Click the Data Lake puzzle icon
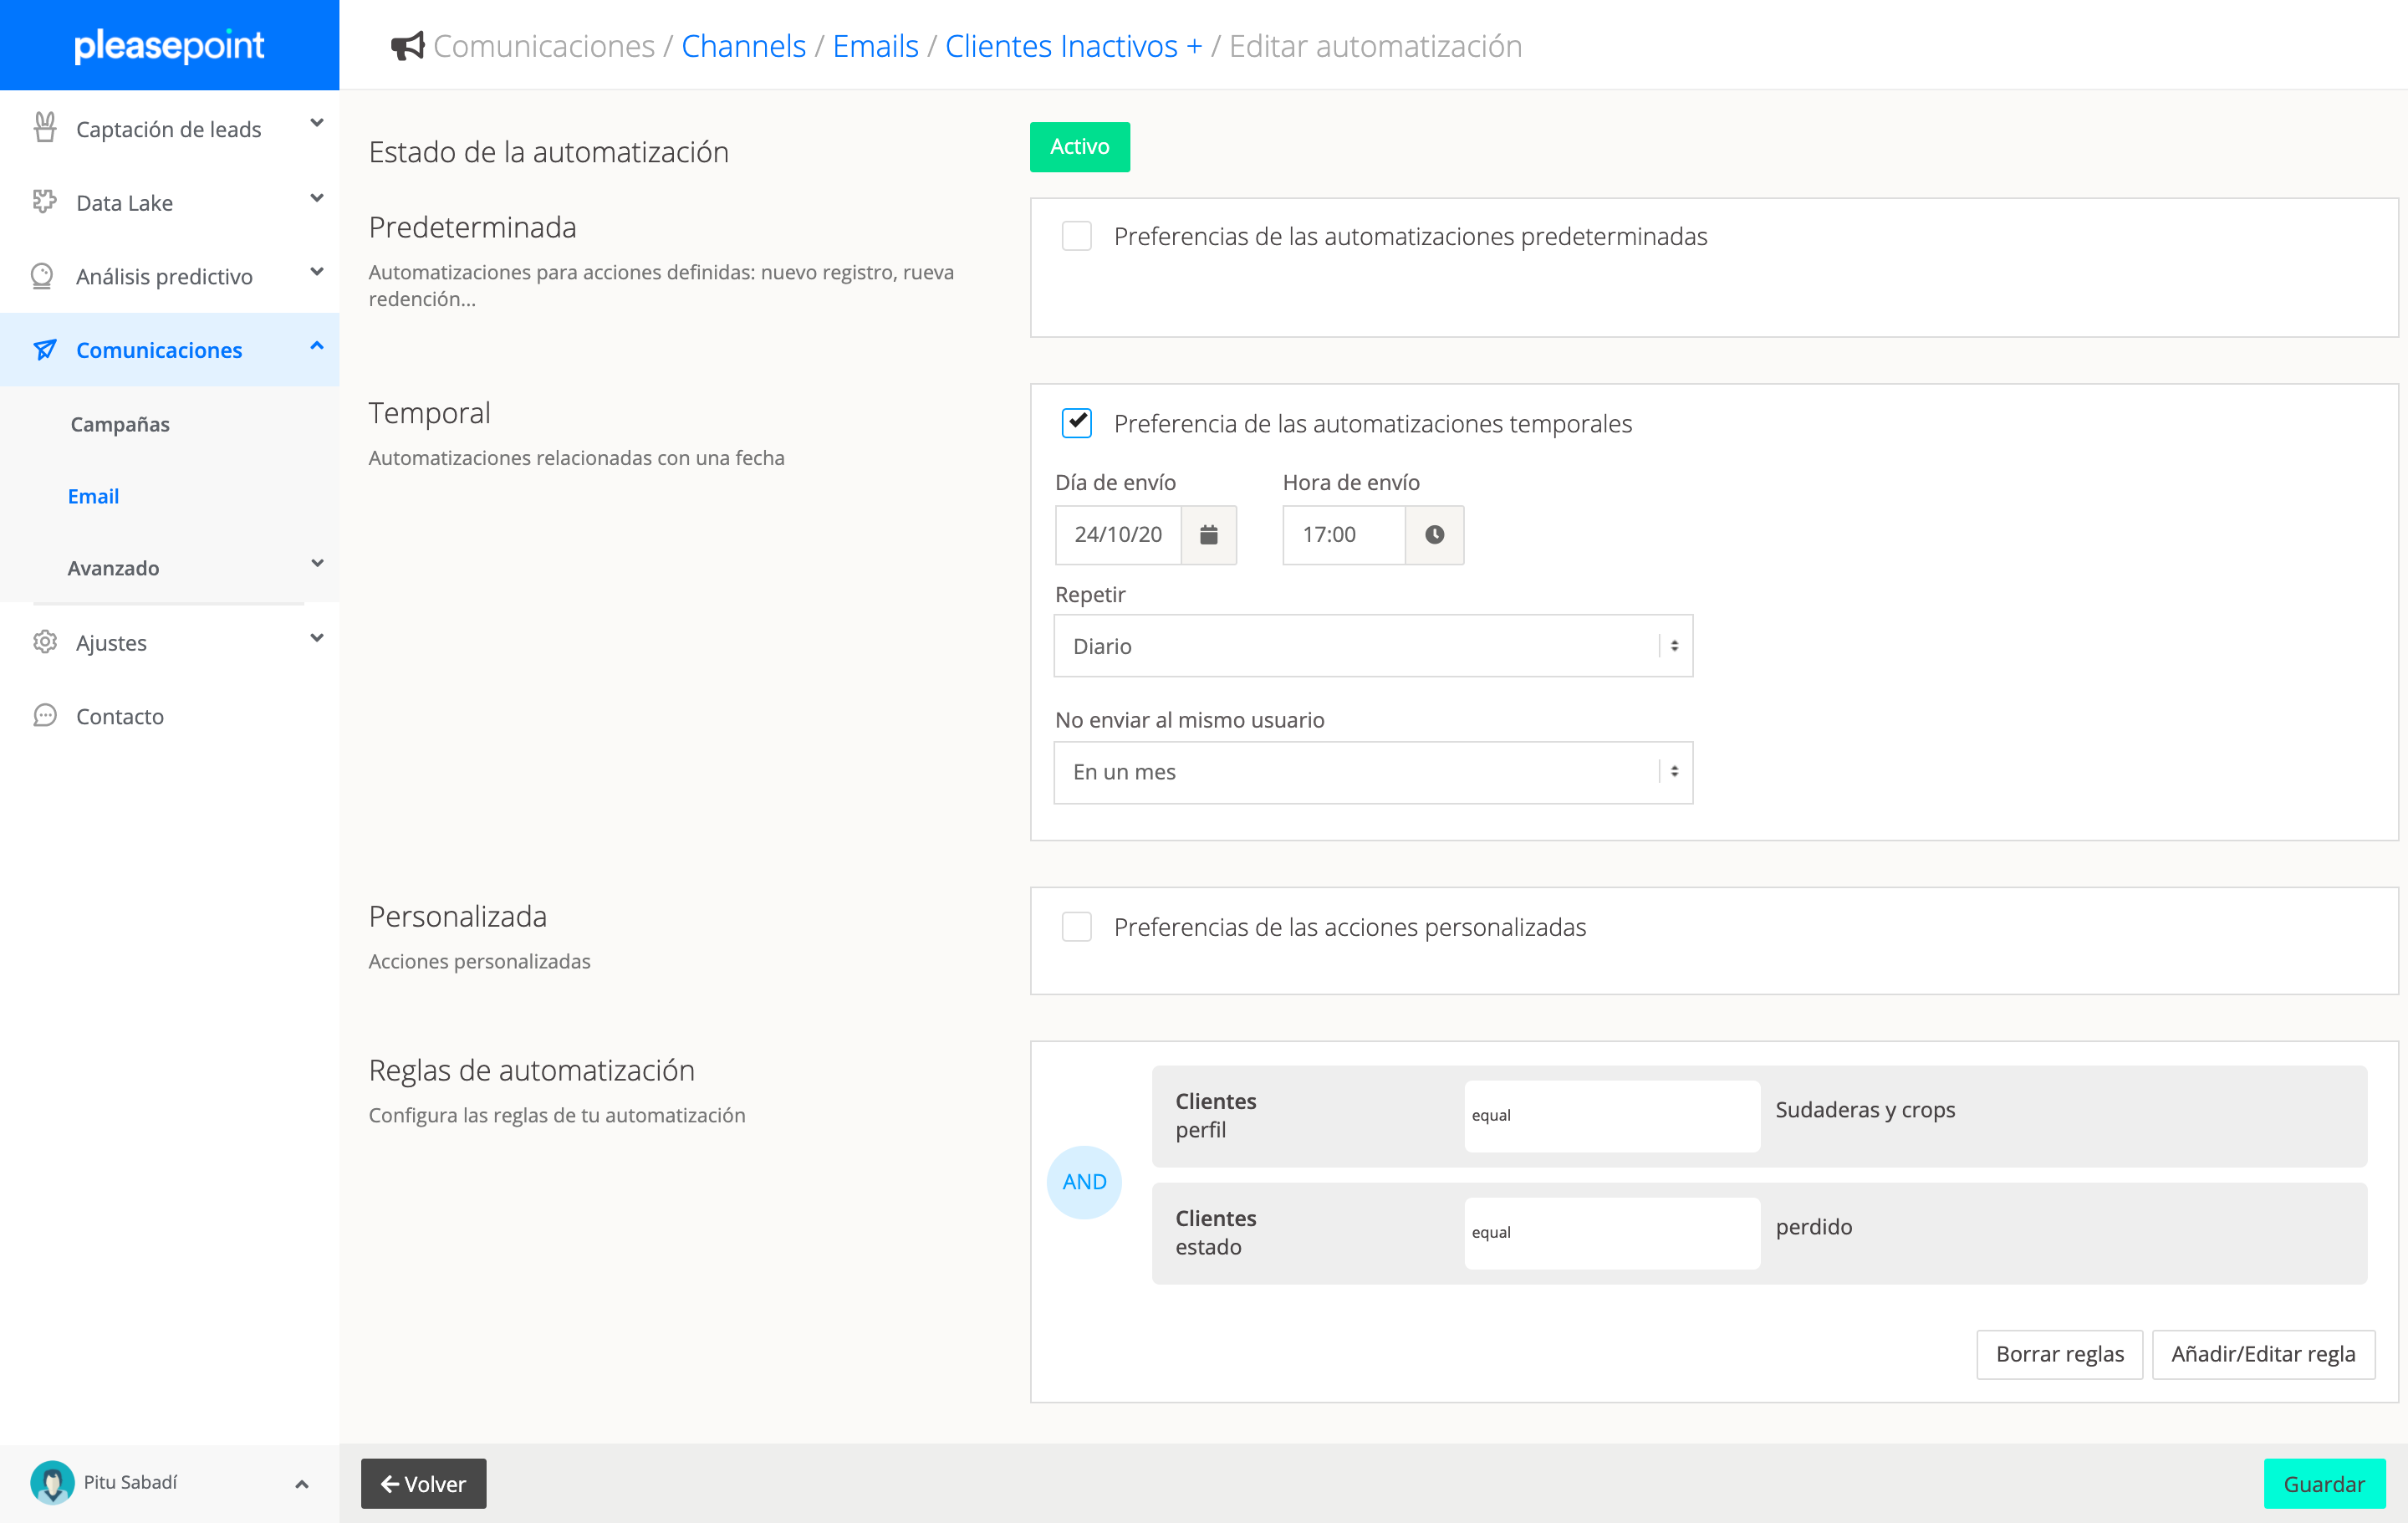2408x1523 pixels. click(x=44, y=202)
